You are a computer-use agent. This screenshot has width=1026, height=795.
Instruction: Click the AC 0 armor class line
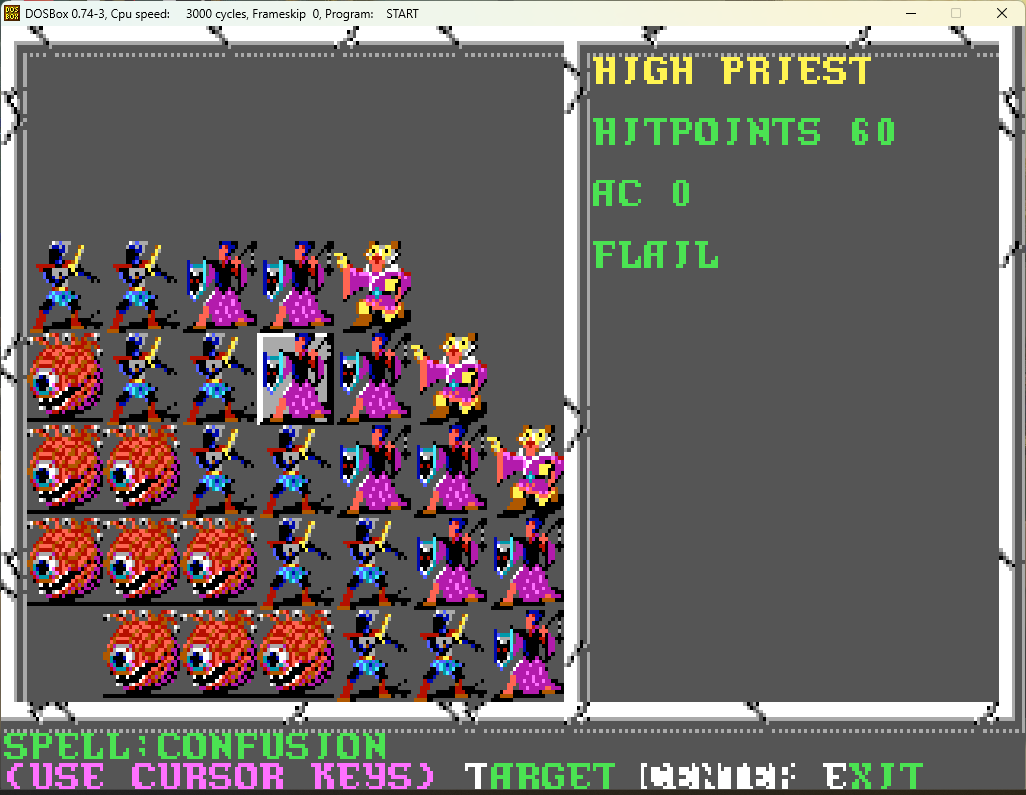[641, 193]
